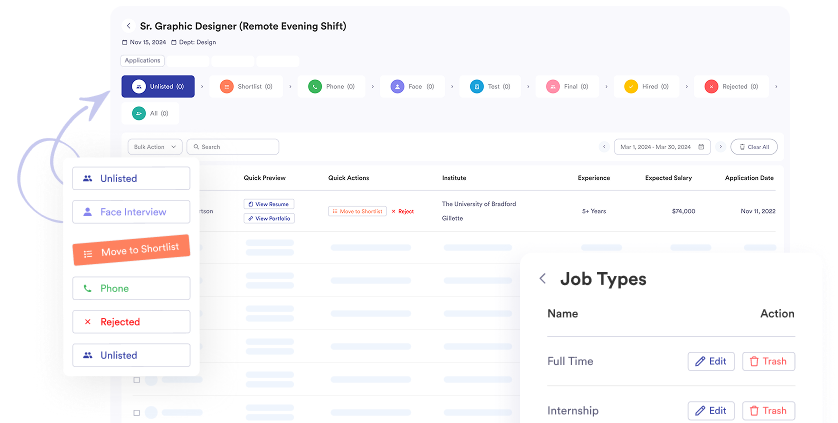Click Edit for the Full Time job type
Screen dimensions: 838x423
[711, 361]
